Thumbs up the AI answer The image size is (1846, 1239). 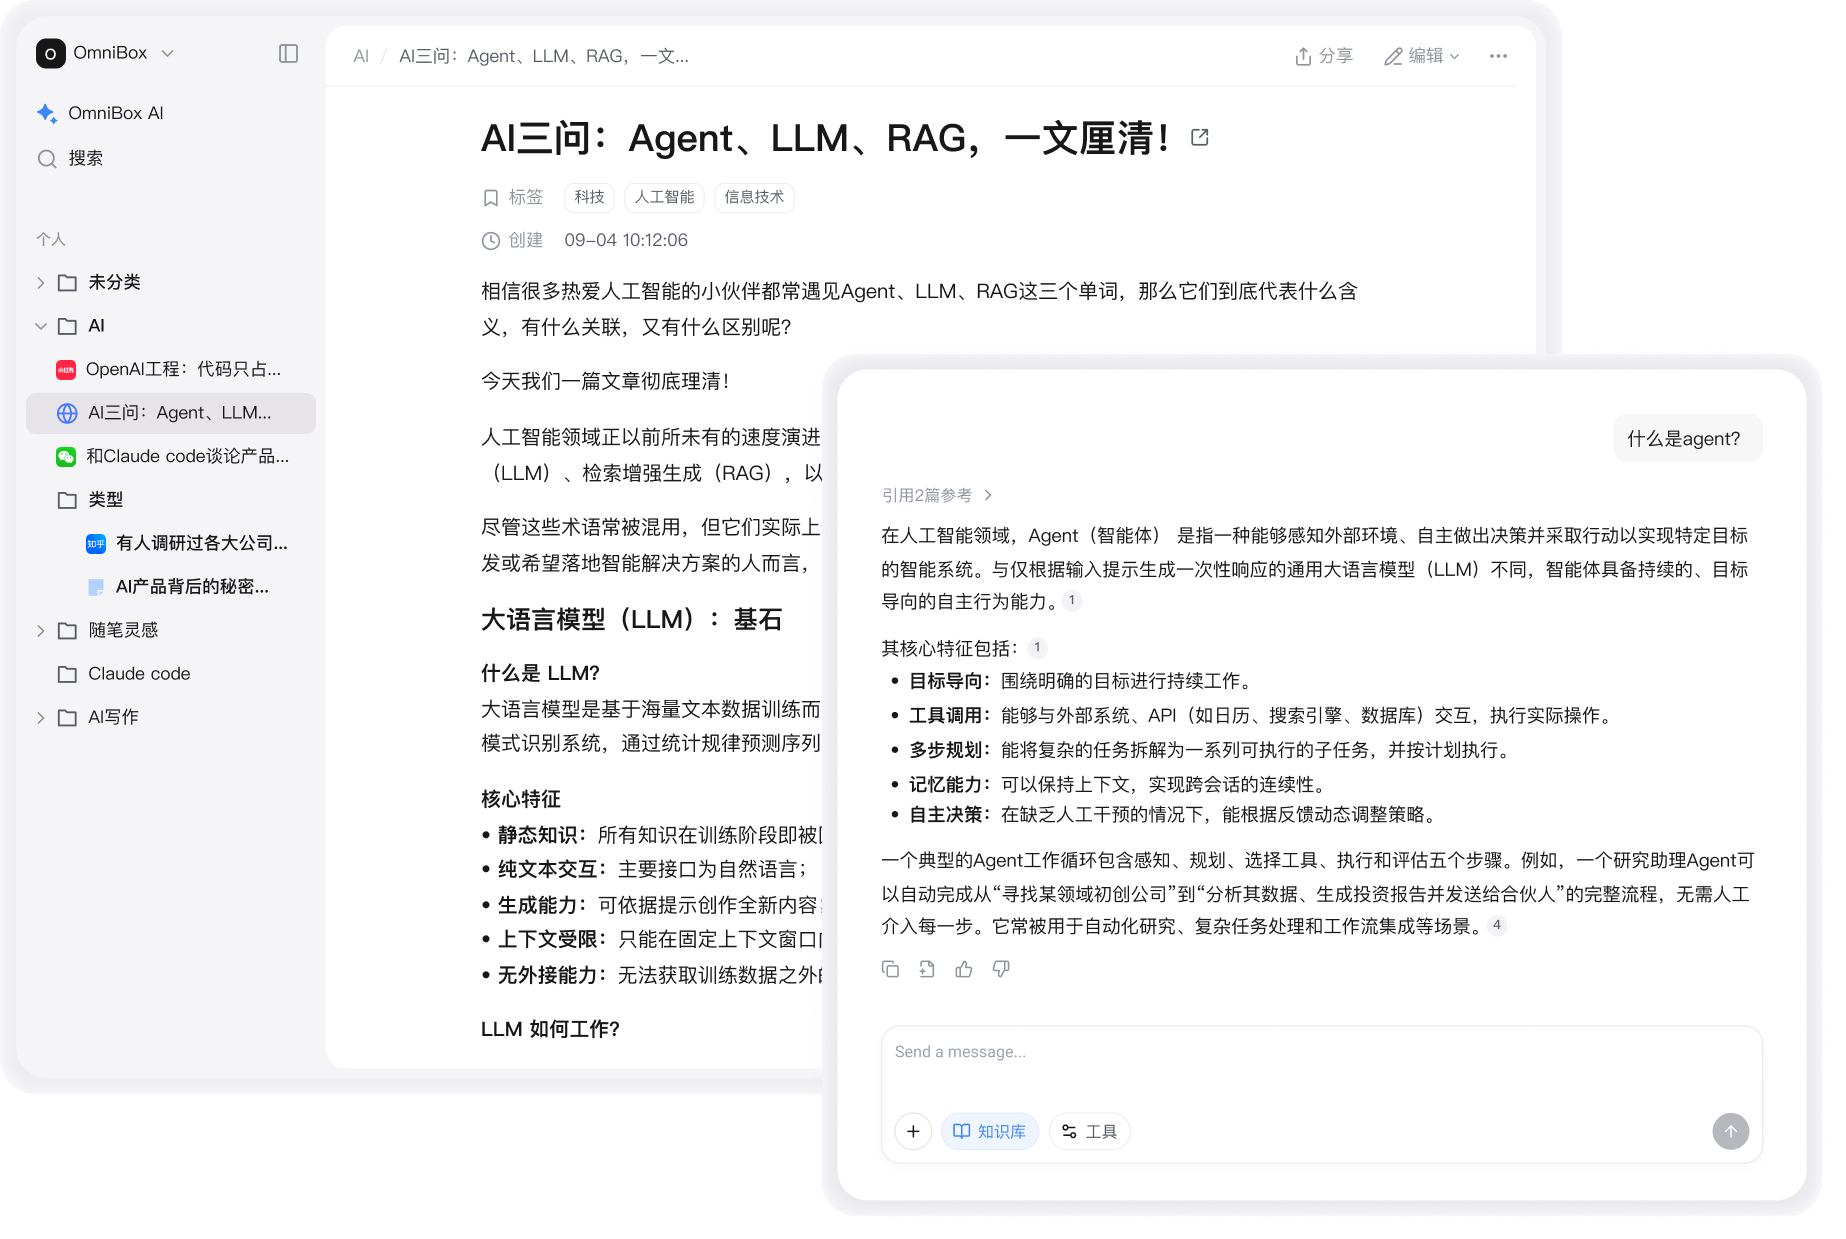pyautogui.click(x=964, y=969)
